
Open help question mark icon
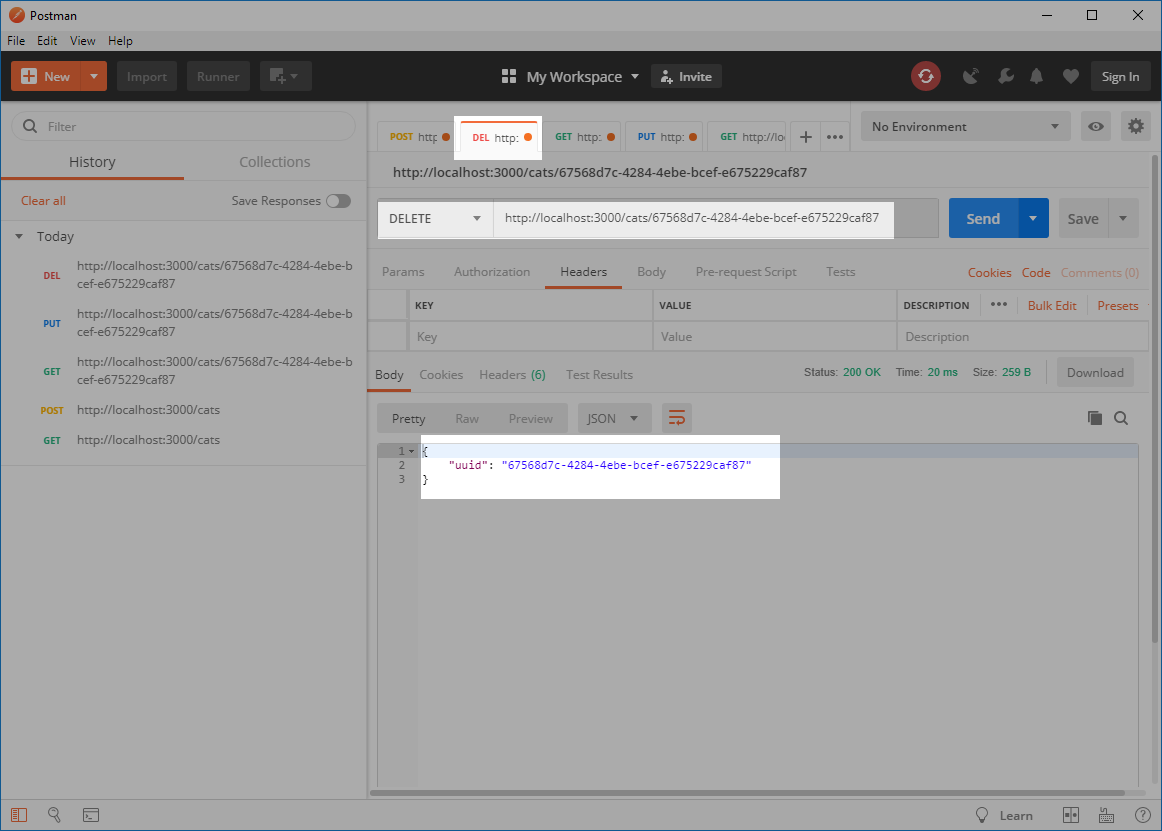pyautogui.click(x=1143, y=815)
